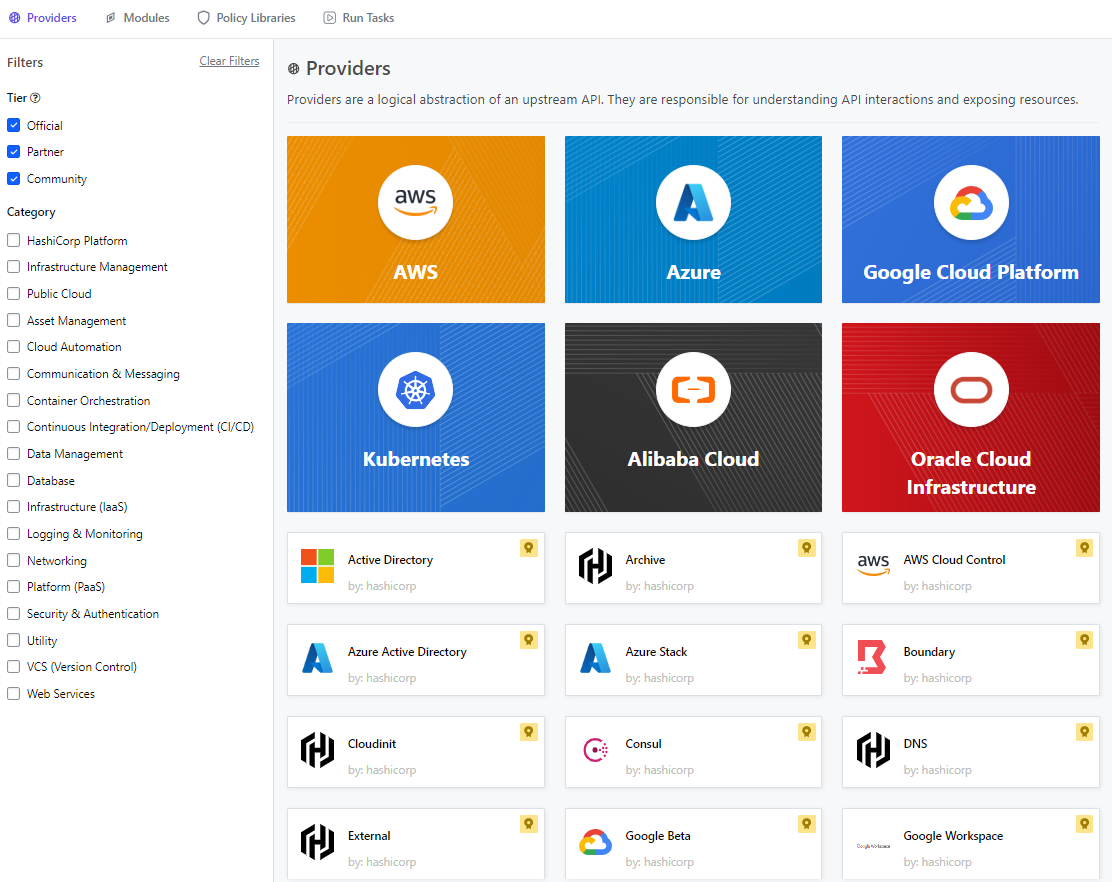Image resolution: width=1112 pixels, height=882 pixels.
Task: Click the Clear Filters link
Action: [x=229, y=60]
